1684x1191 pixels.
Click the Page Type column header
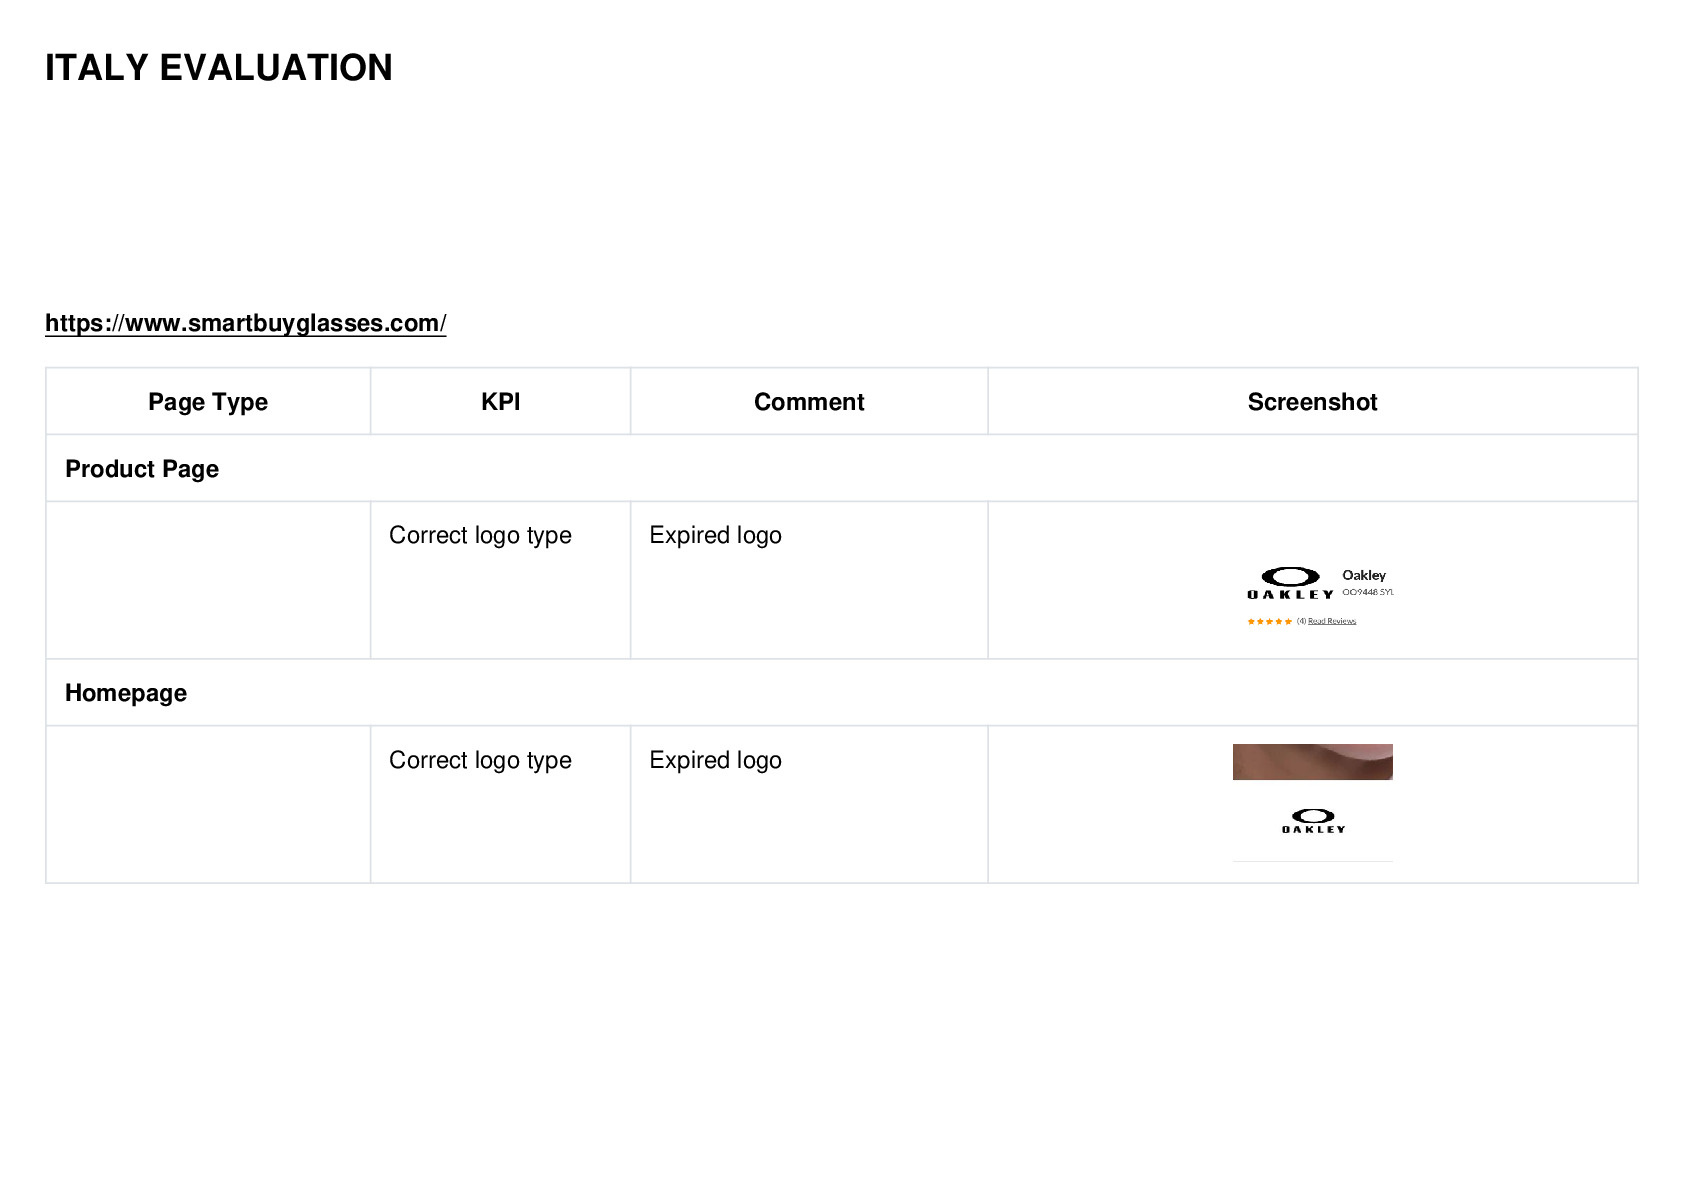click(208, 402)
